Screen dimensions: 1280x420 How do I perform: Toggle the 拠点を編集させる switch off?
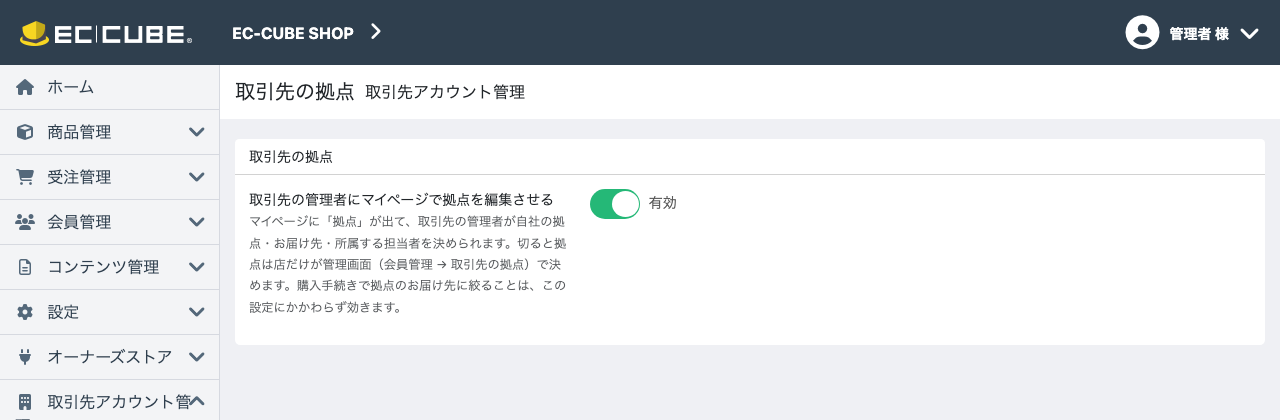coord(614,203)
